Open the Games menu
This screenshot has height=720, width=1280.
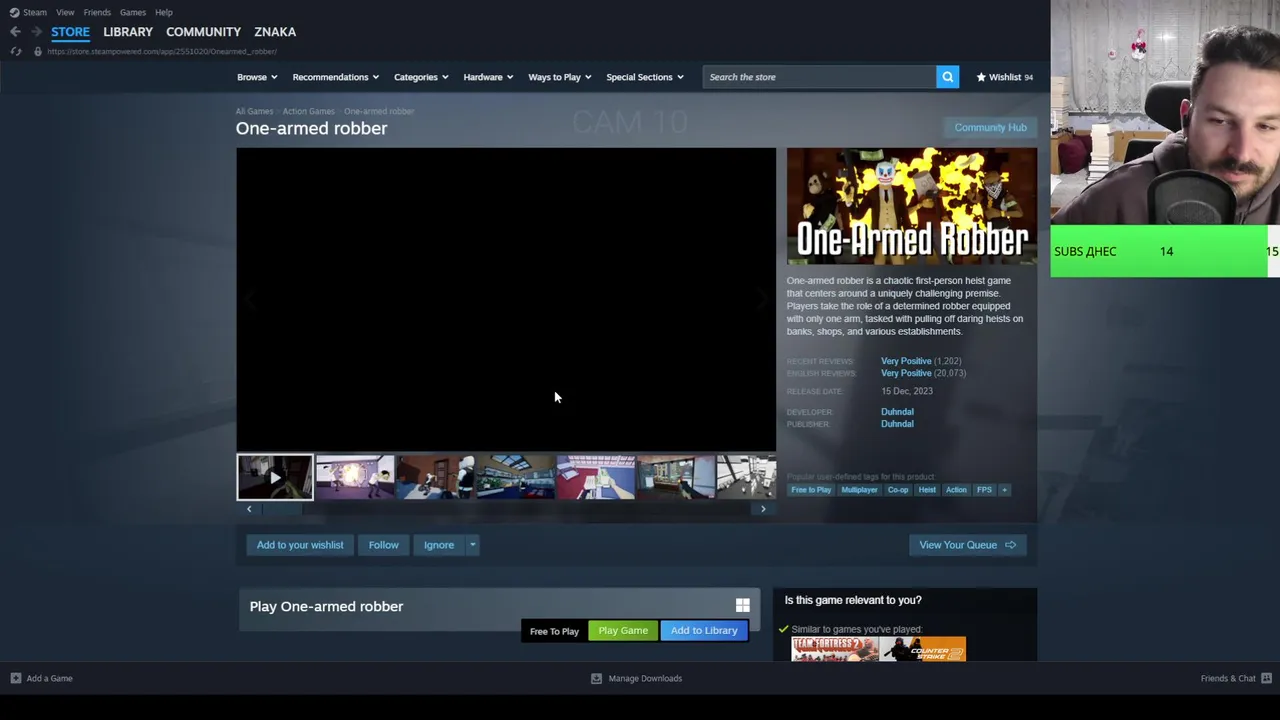point(133,12)
